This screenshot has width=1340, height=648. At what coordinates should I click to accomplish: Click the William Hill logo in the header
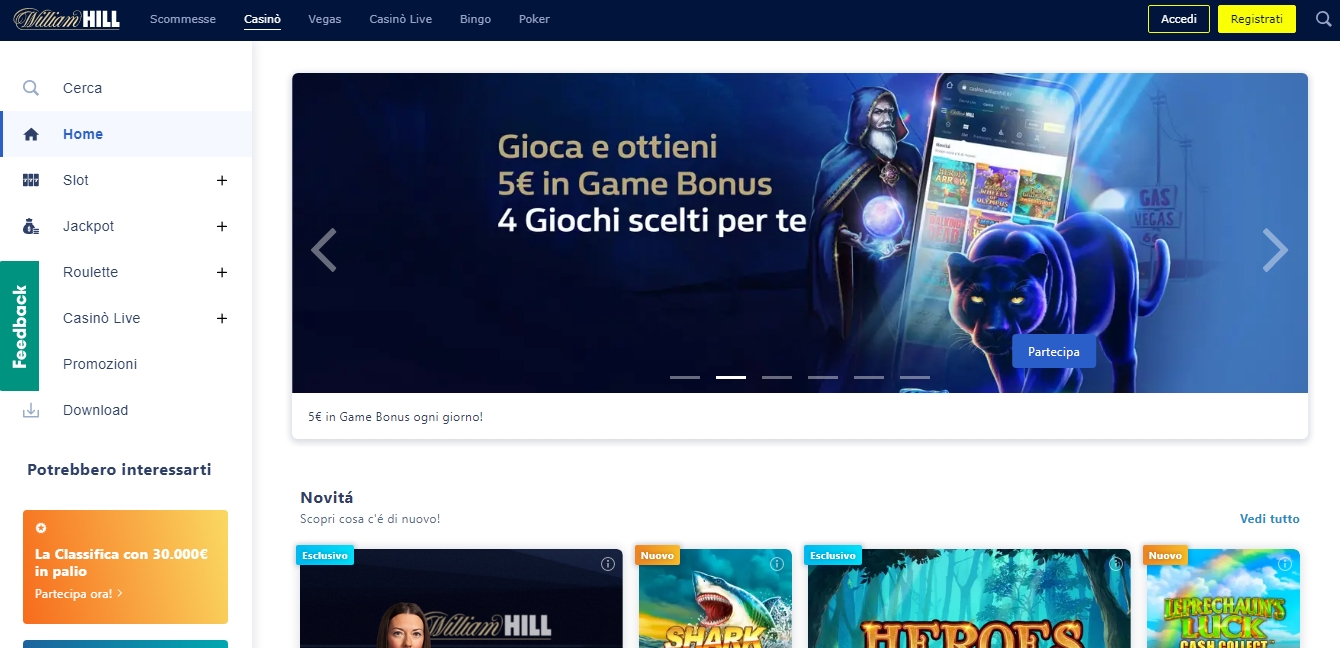point(67,19)
